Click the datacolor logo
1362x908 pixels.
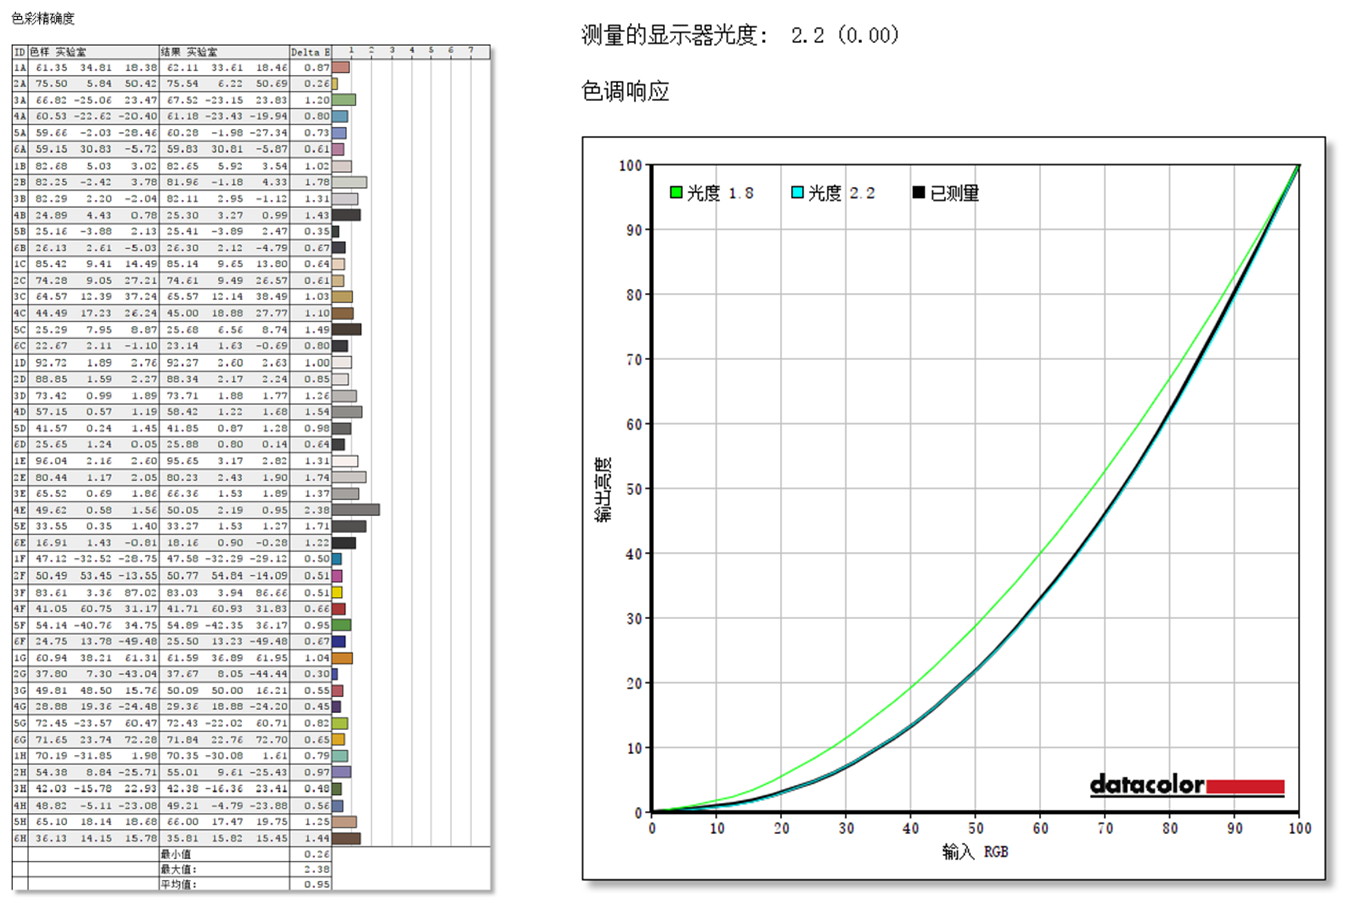coord(1186,785)
